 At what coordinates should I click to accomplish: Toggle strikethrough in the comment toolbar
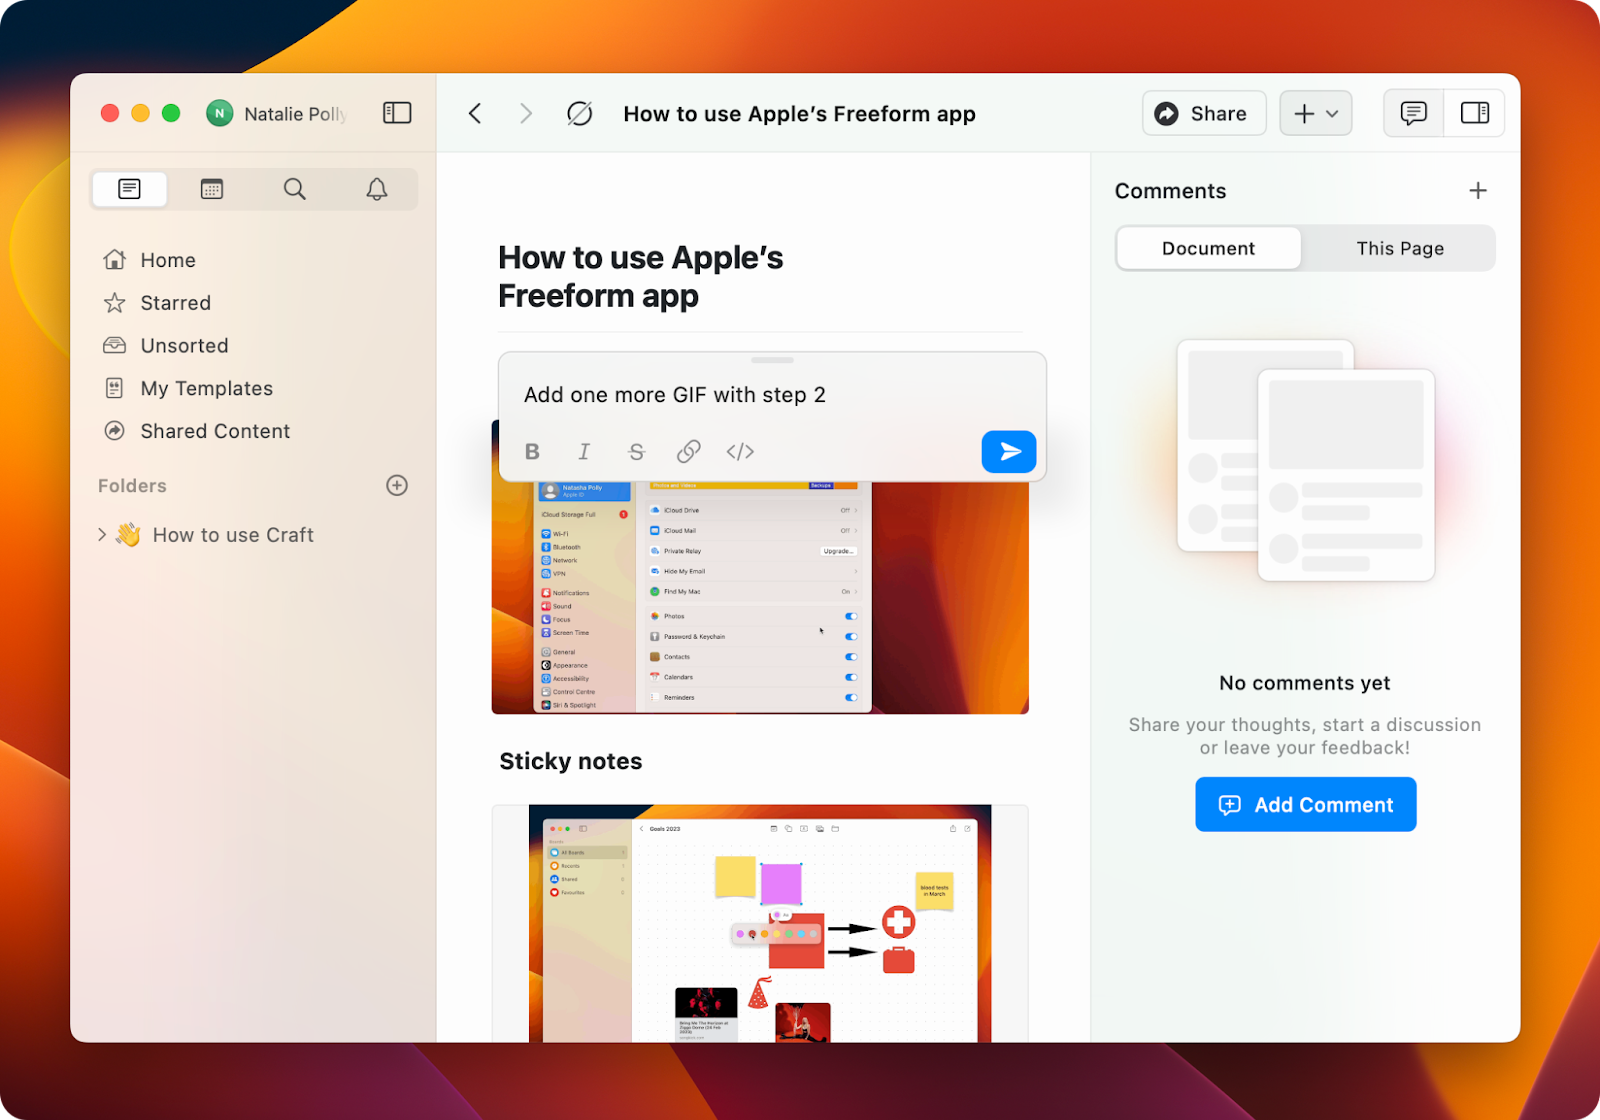pyautogui.click(x=636, y=451)
